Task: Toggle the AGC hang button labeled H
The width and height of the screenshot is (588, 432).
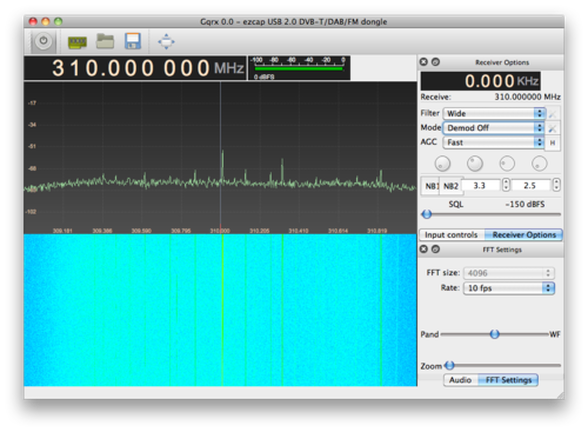Action: [x=553, y=143]
